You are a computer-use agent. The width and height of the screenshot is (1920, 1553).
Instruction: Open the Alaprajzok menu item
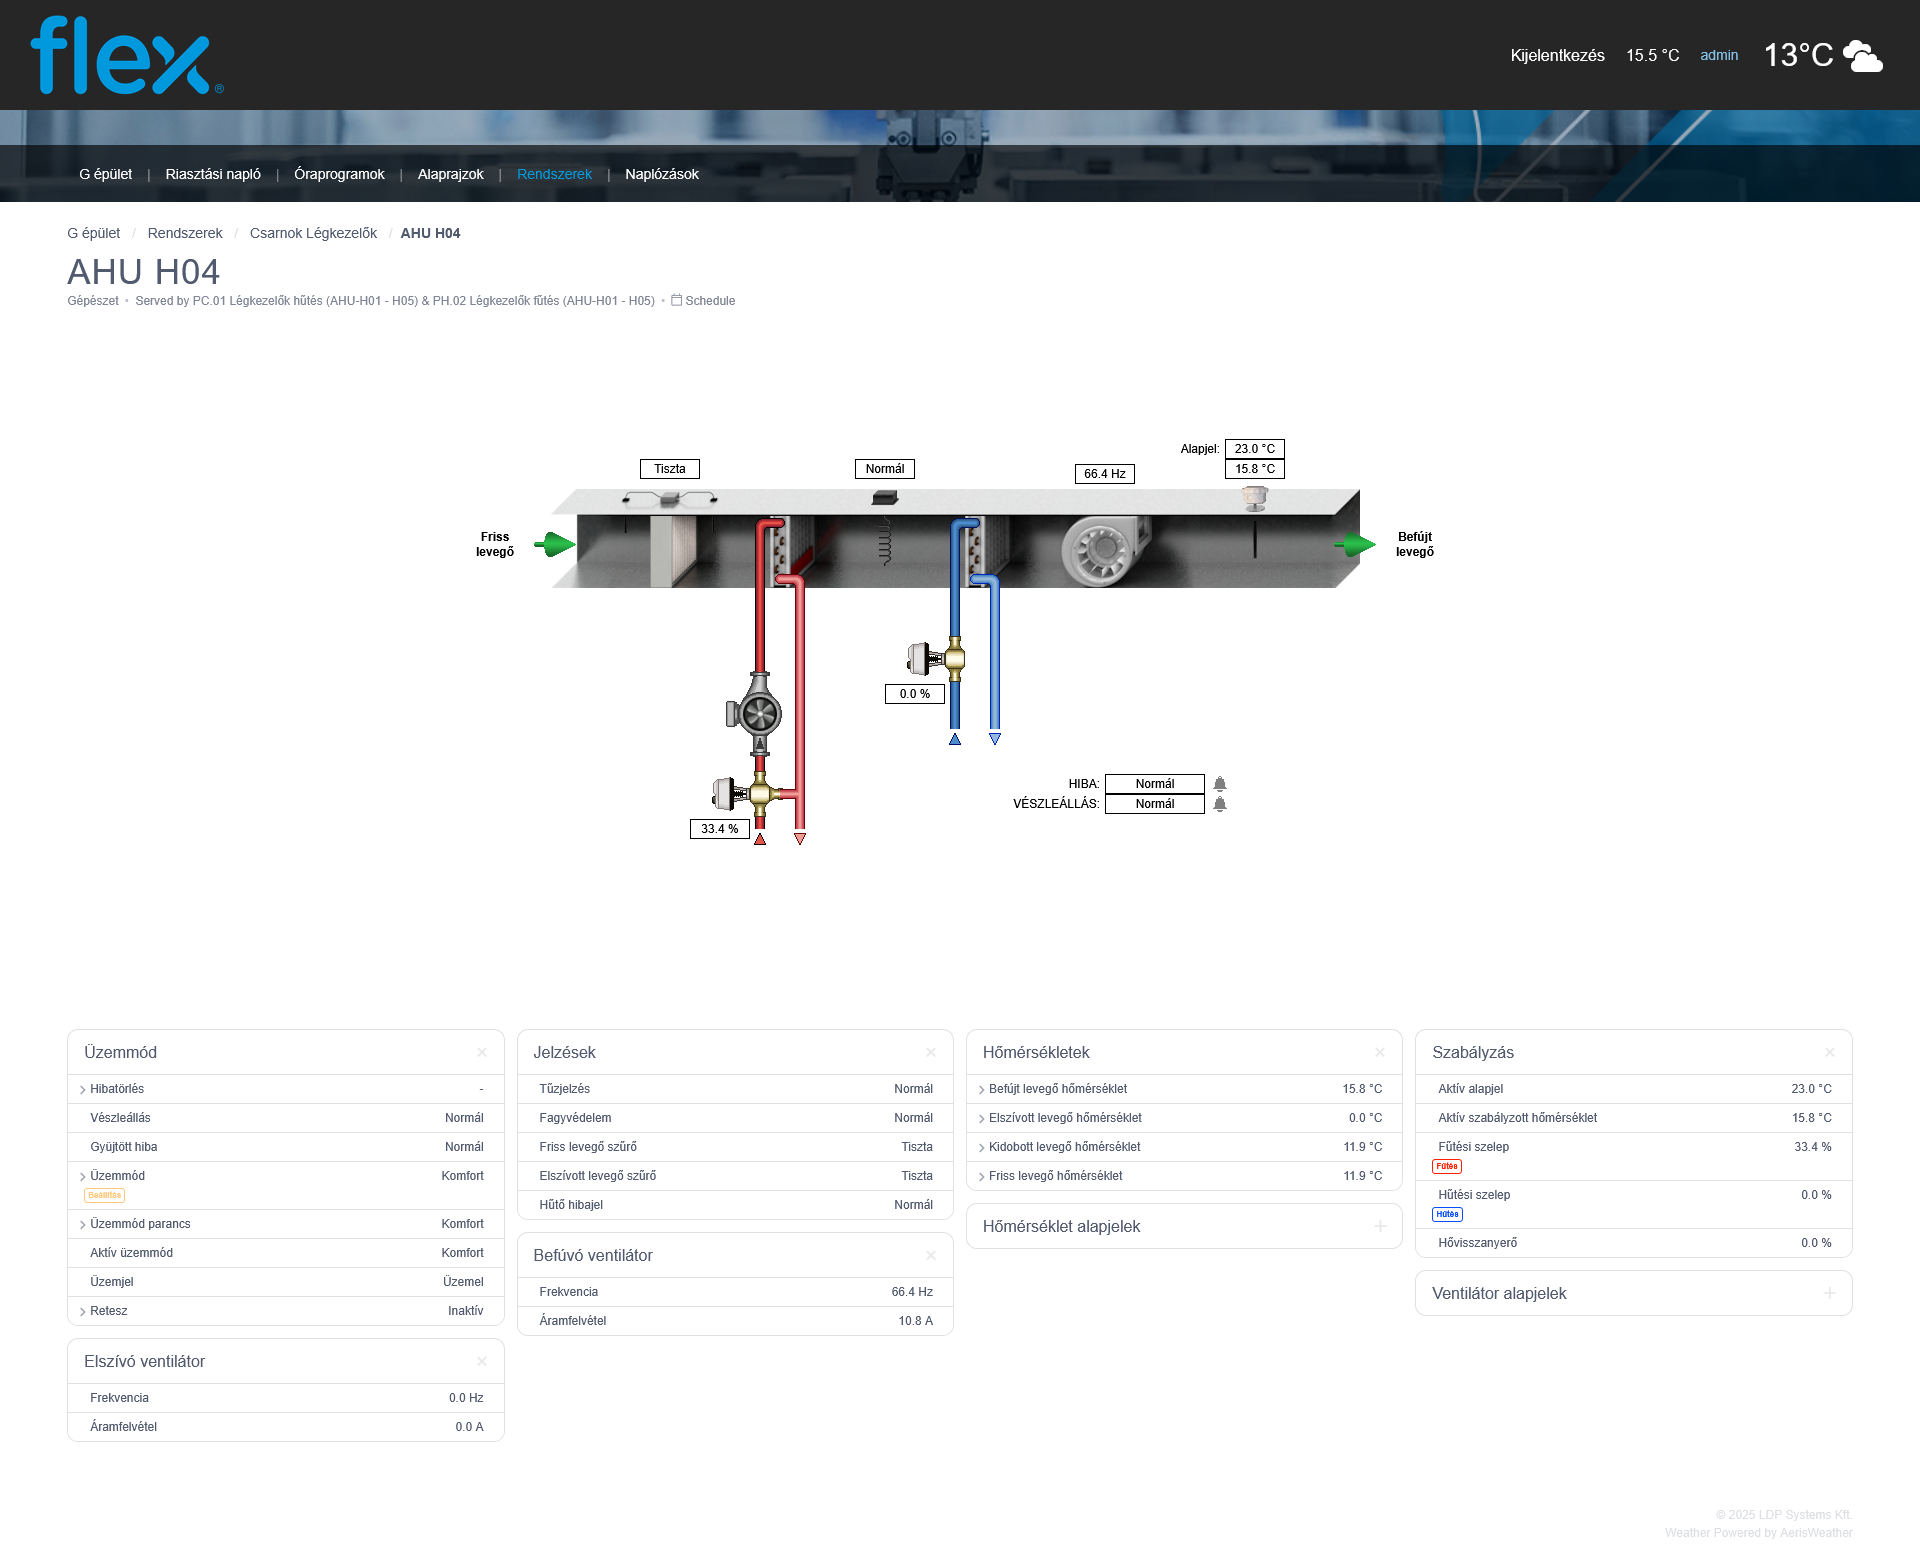click(x=450, y=174)
